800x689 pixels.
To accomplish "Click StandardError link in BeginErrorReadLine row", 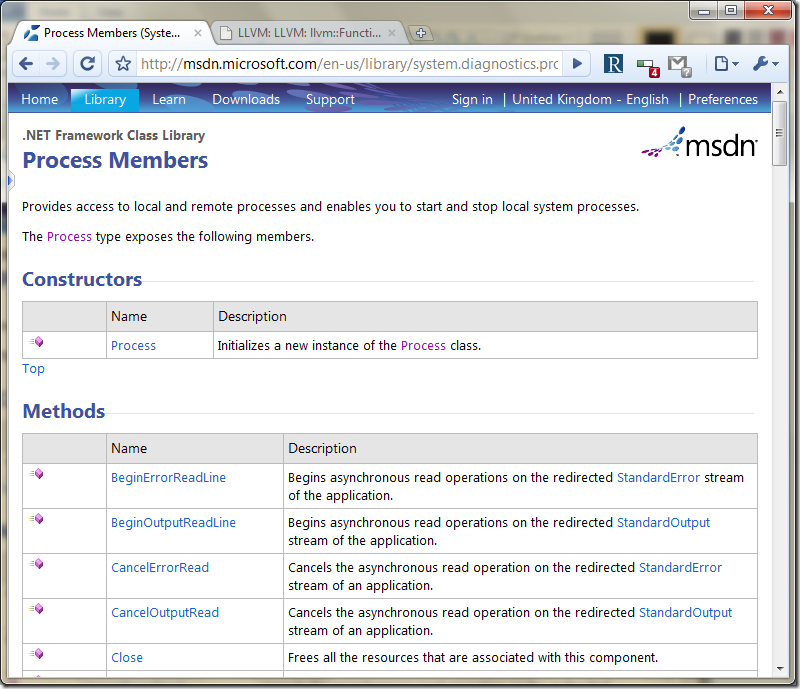I will point(658,478).
